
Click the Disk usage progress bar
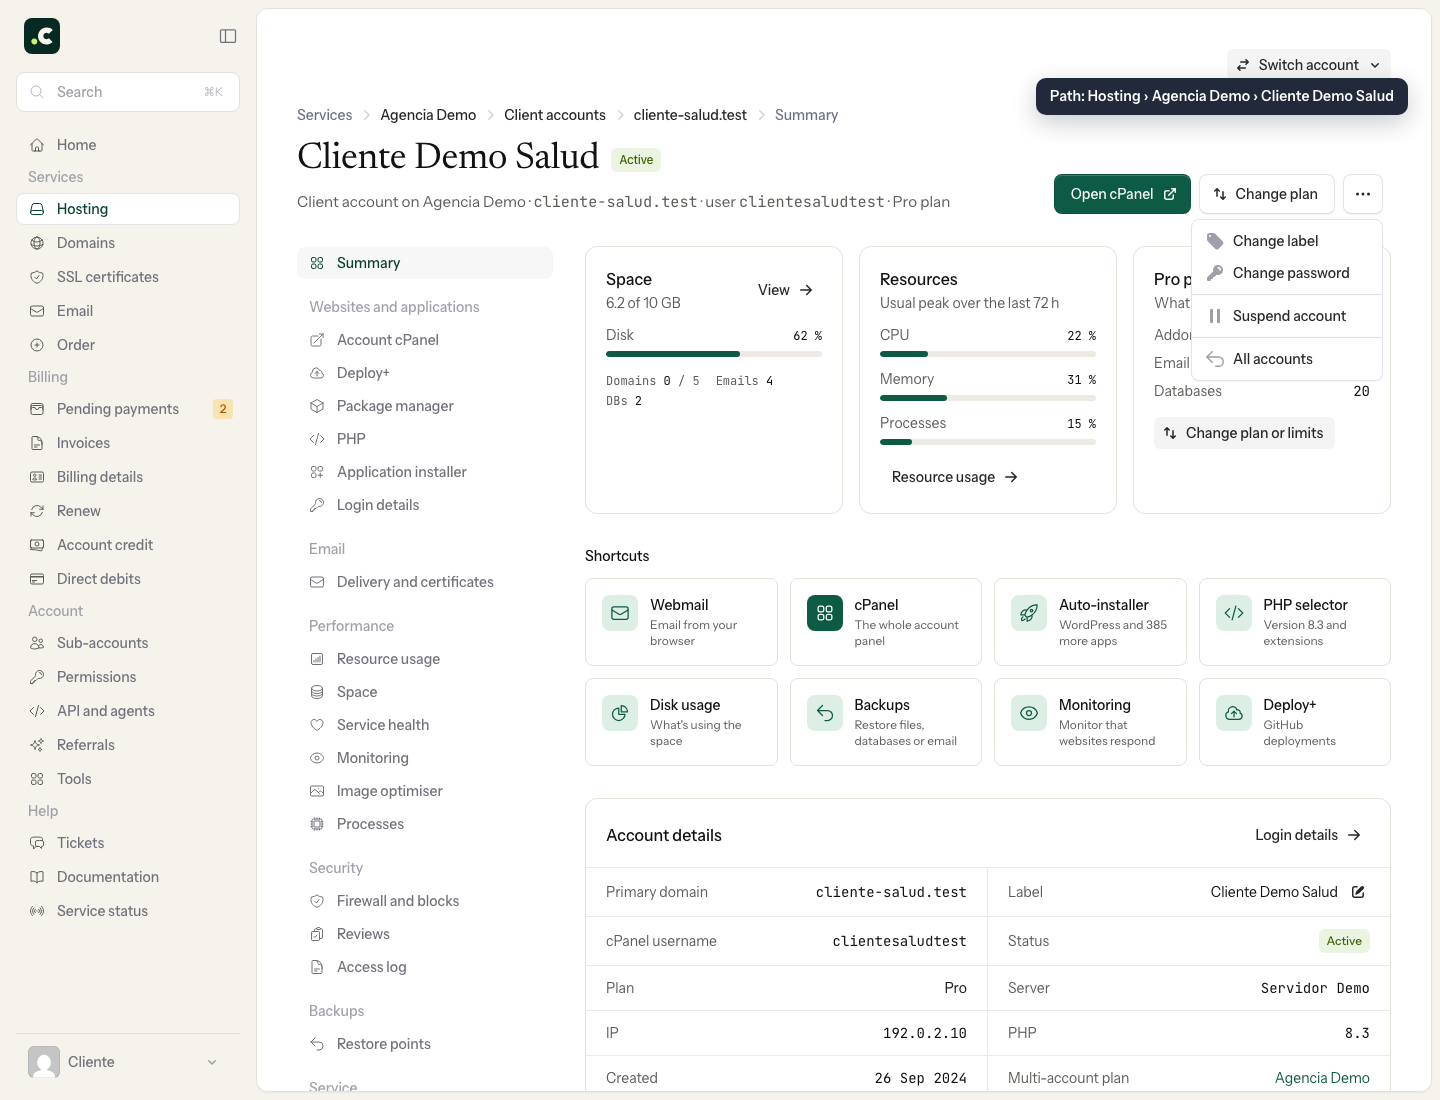point(714,354)
